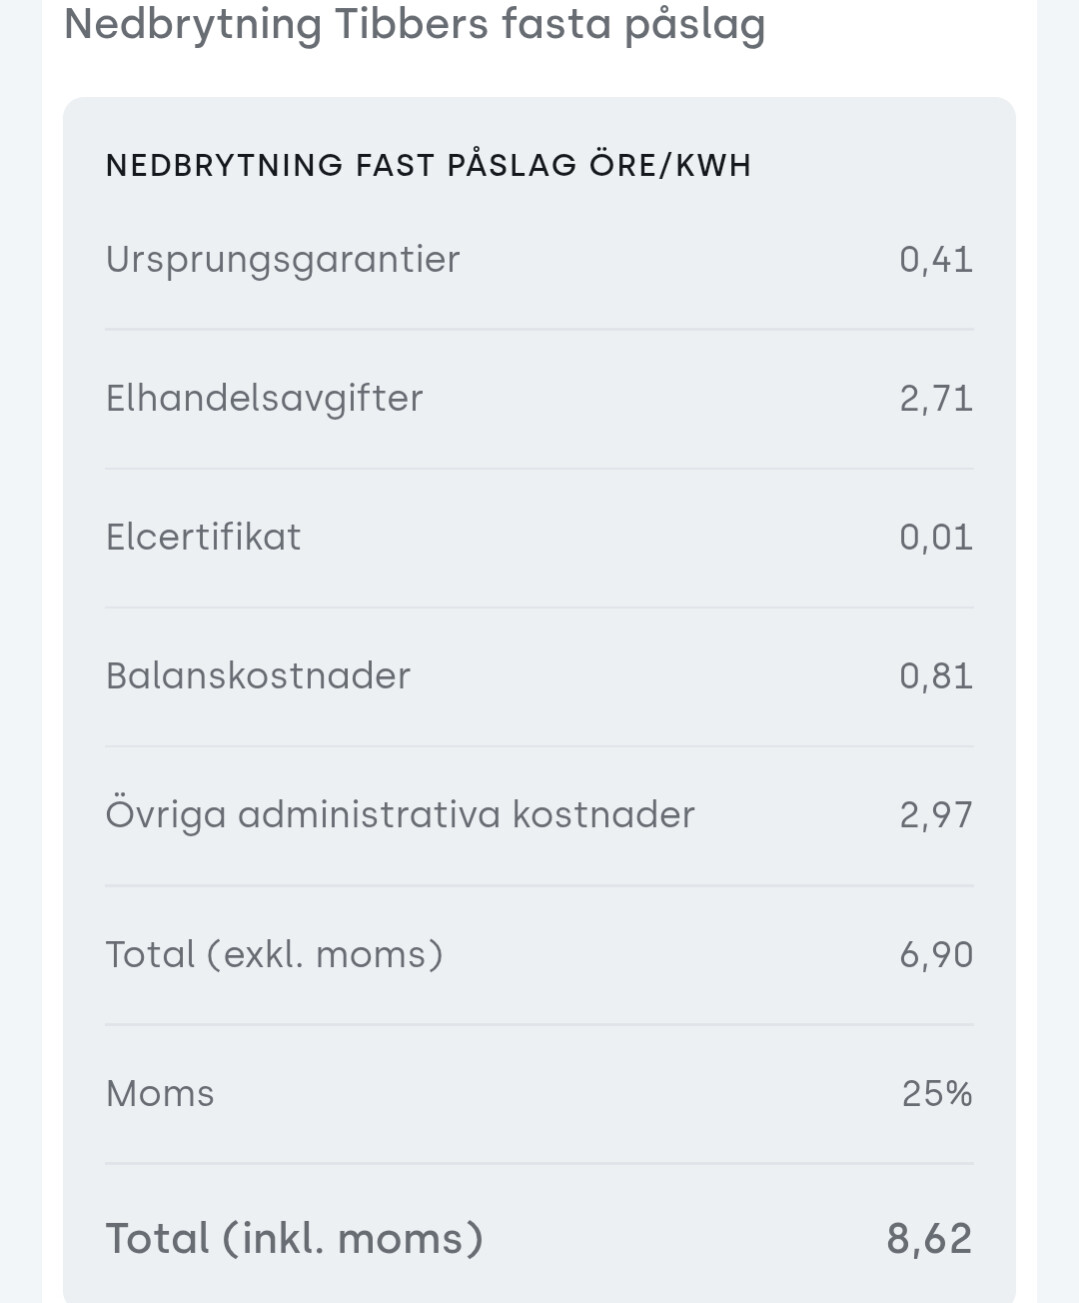Screen dimensions: 1079x1303
Task: Click the Balanskostnader value 0,81
Action: (x=935, y=677)
